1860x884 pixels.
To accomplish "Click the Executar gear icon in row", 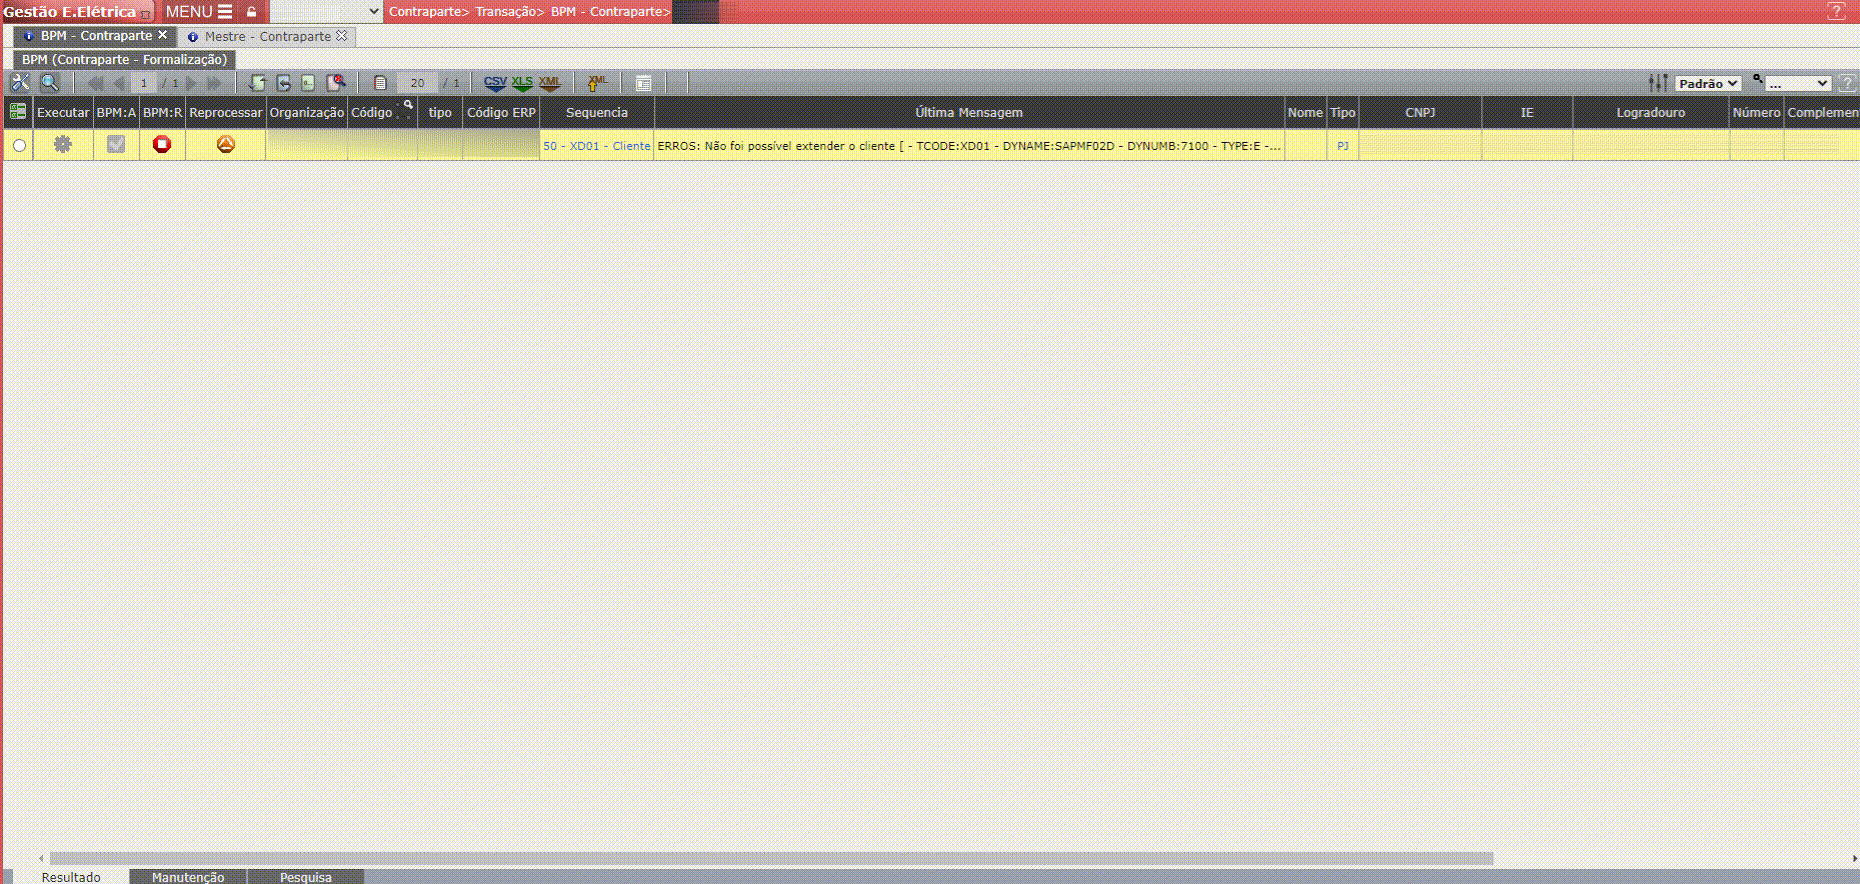I will [x=63, y=145].
